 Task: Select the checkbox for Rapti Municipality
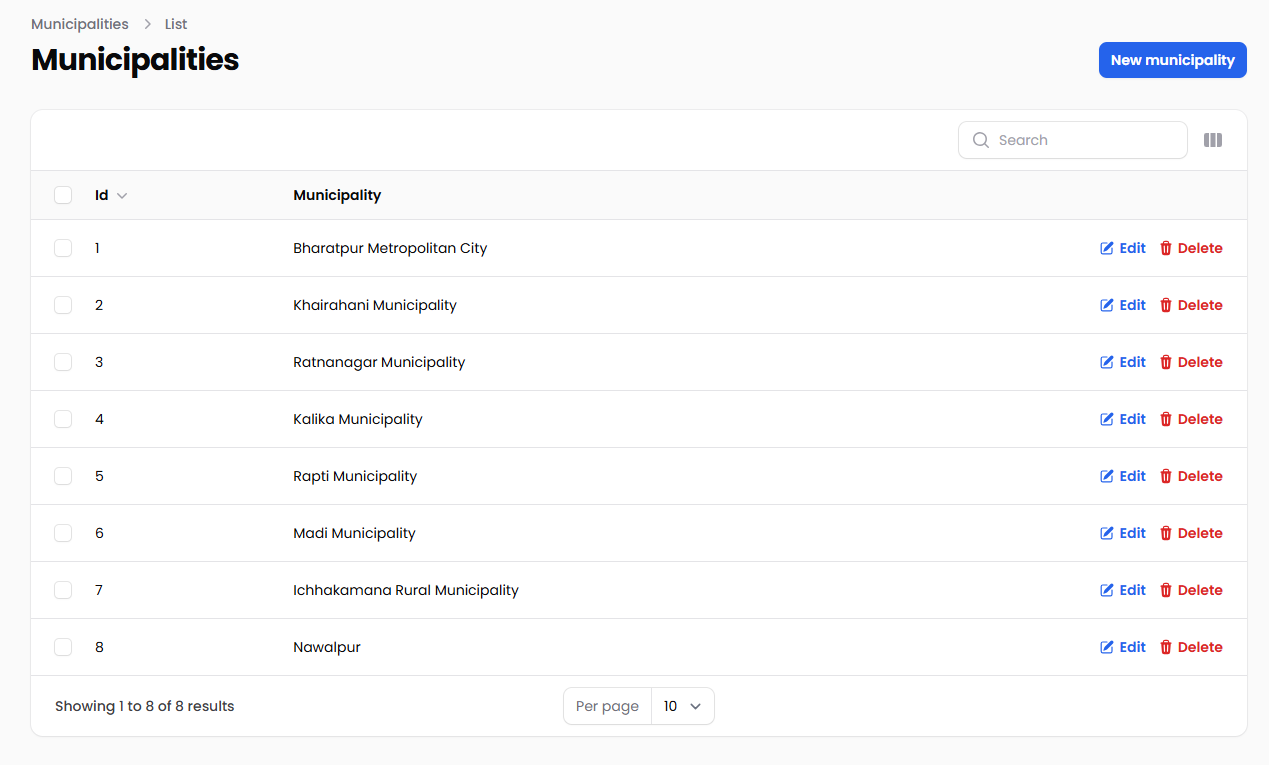[x=63, y=477]
